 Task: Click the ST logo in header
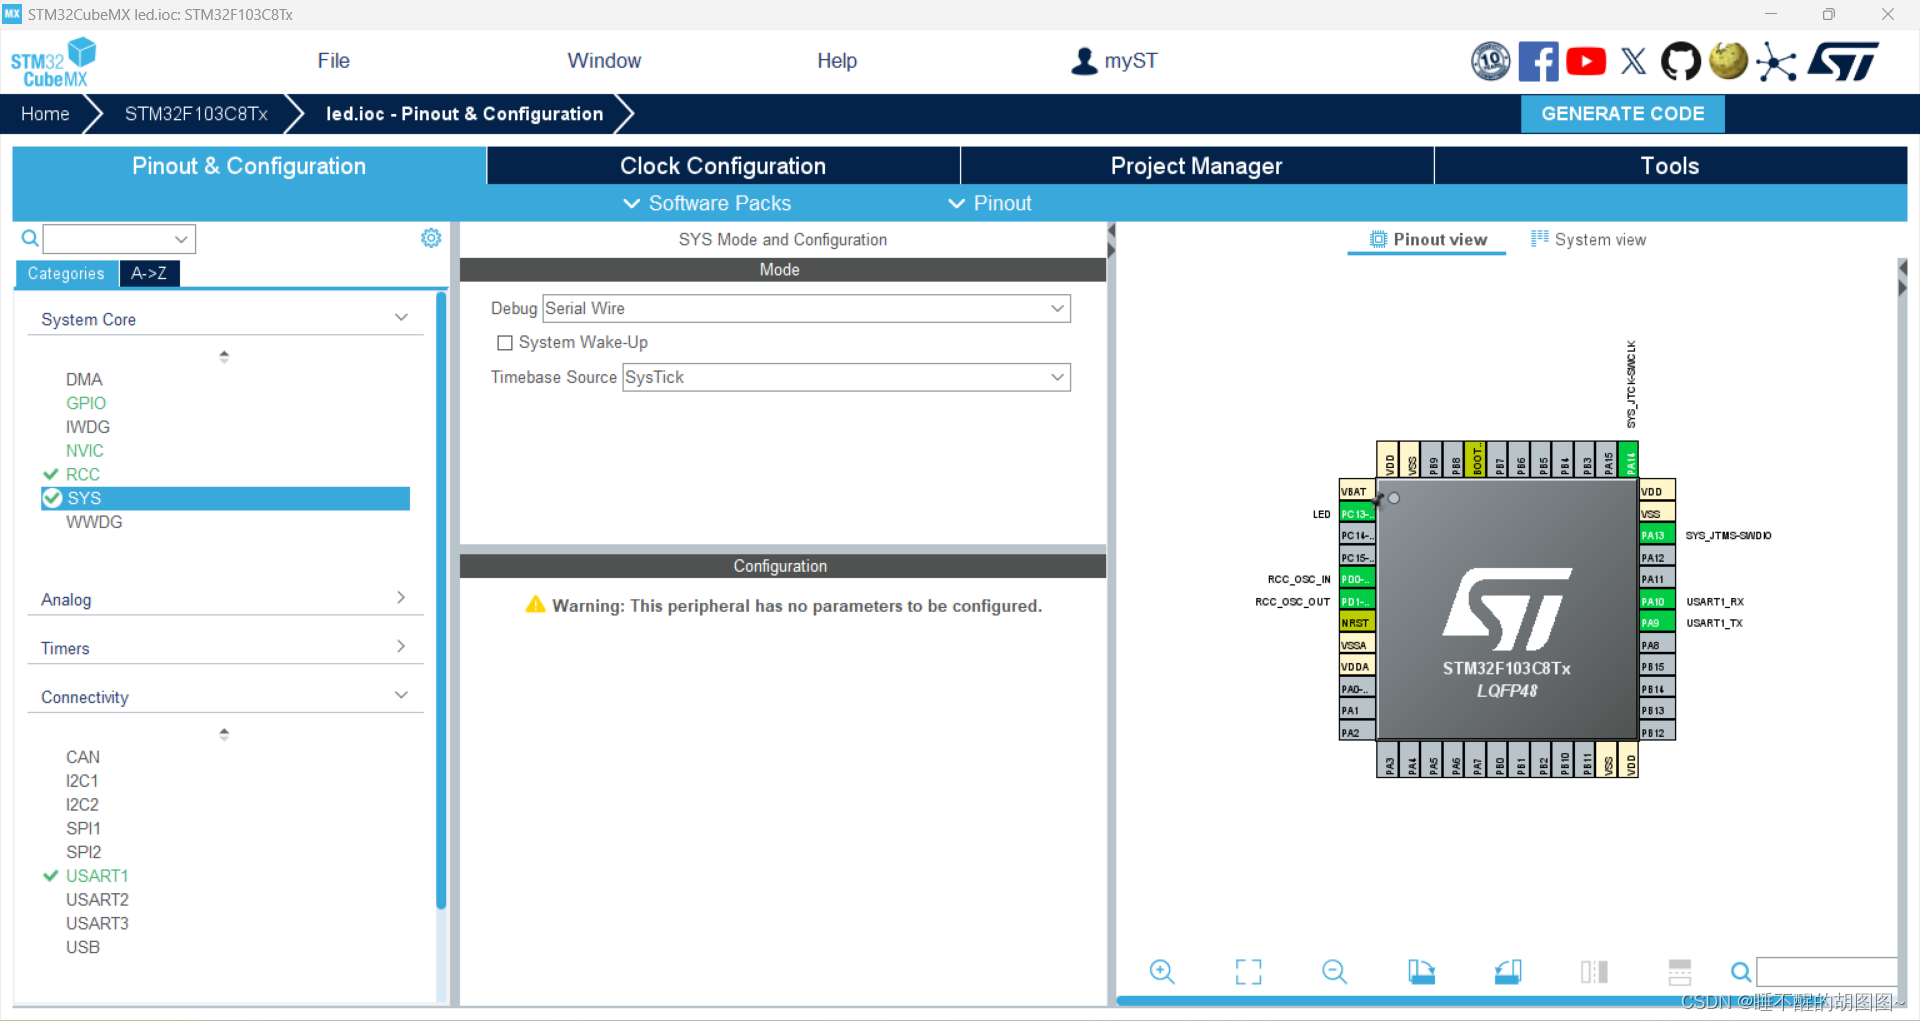click(x=1842, y=61)
